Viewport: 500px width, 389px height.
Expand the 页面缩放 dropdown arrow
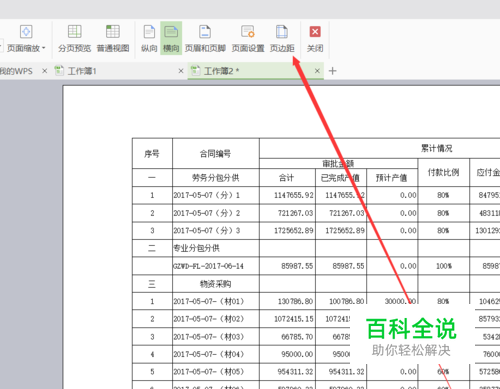[x=44, y=48]
